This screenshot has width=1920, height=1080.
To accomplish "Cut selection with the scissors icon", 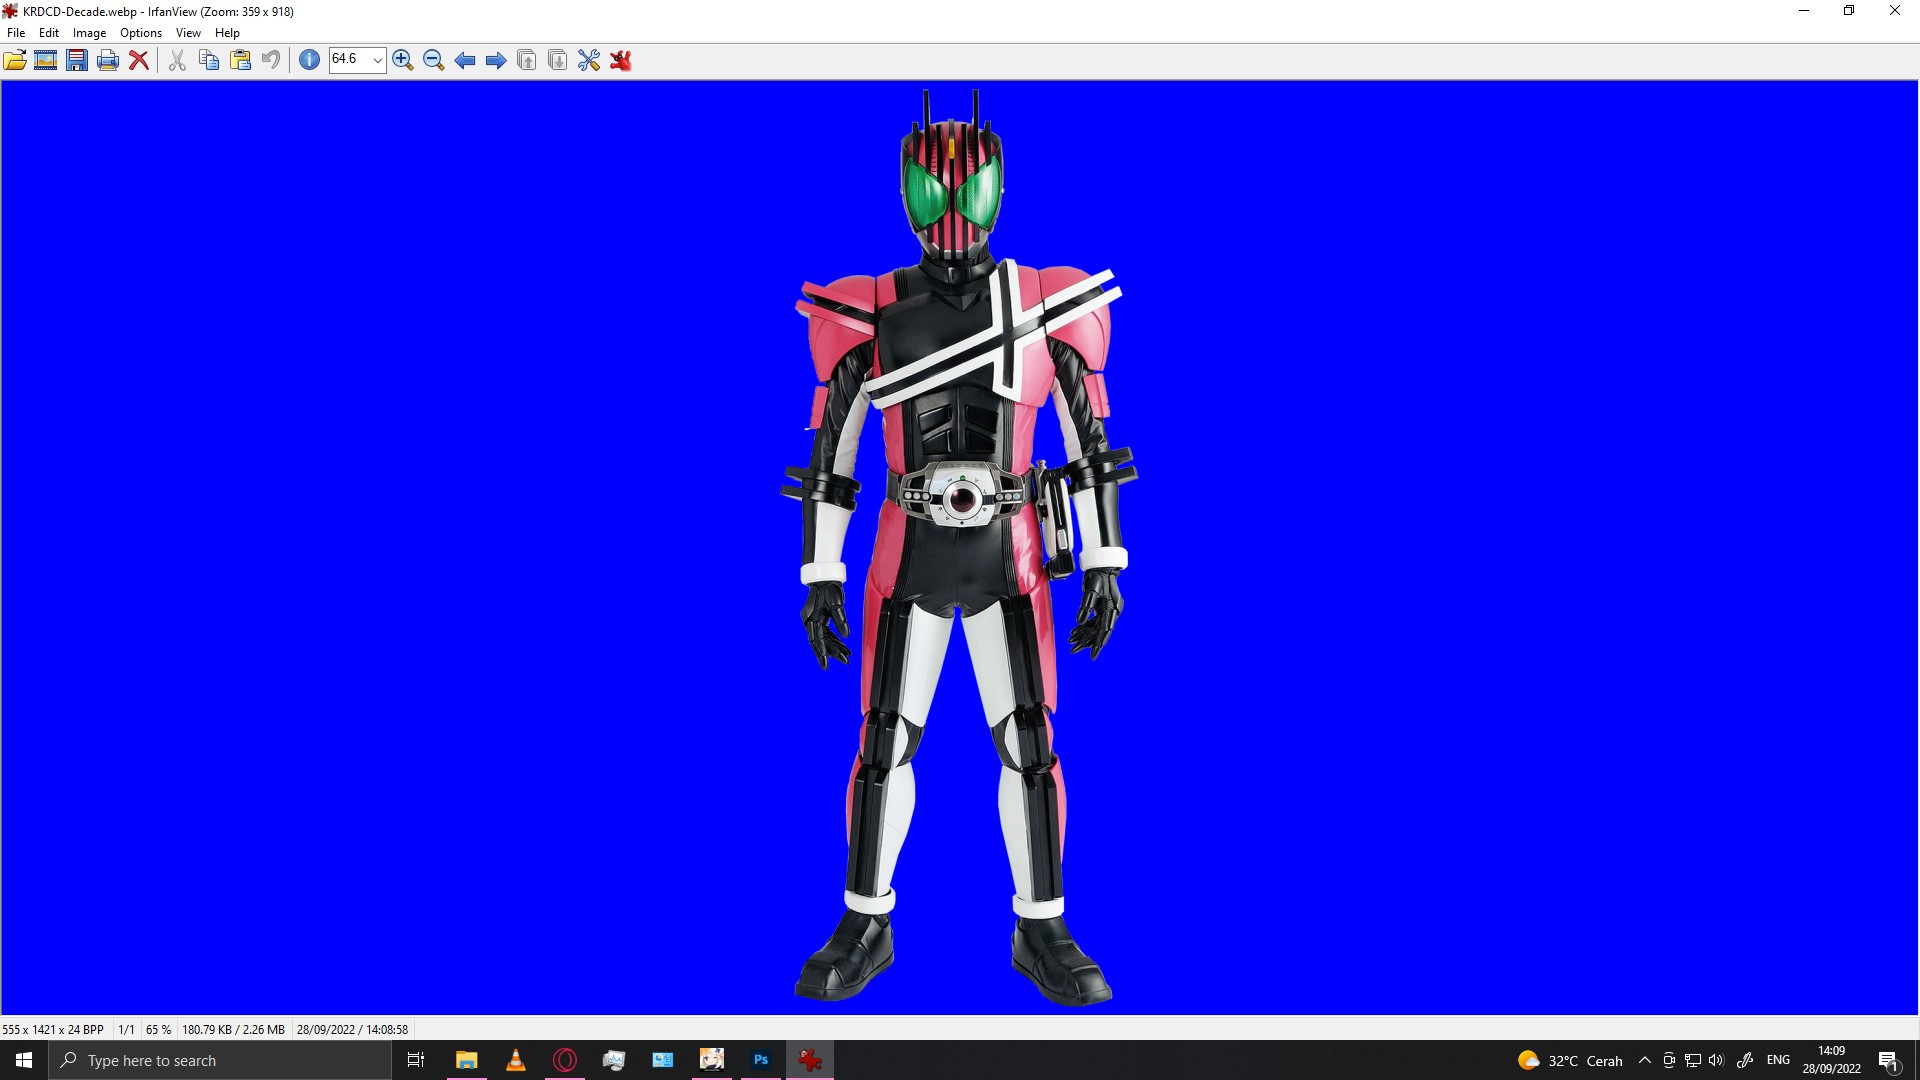I will click(177, 60).
